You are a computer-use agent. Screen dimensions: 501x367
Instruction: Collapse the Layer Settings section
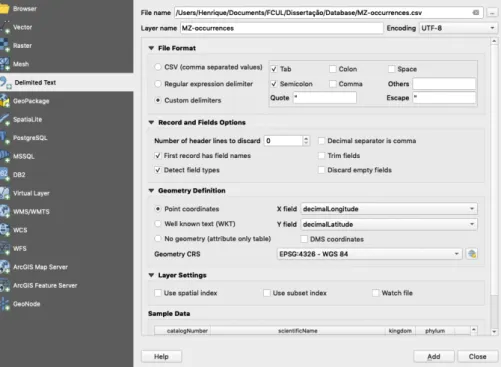click(x=151, y=275)
